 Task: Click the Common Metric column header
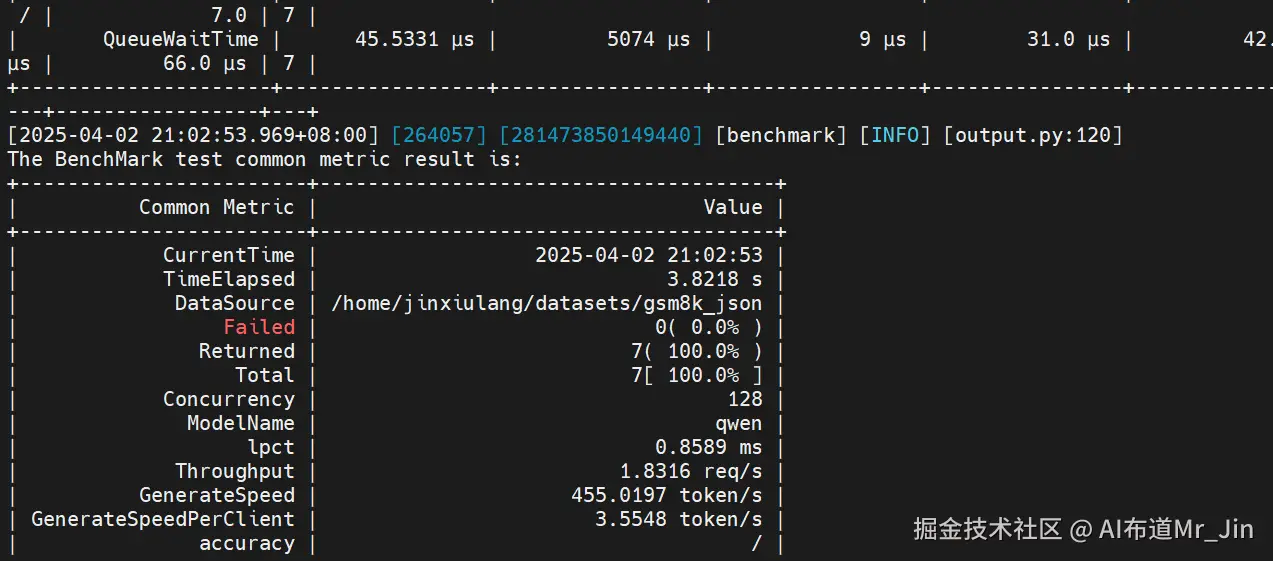217,207
